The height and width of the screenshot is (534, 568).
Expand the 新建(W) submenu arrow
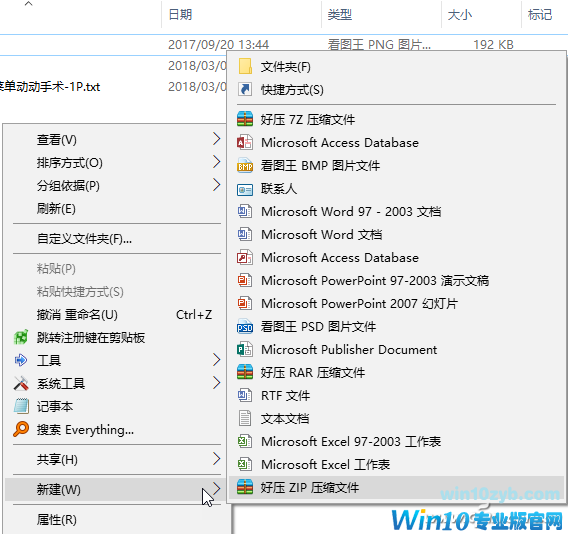216,489
